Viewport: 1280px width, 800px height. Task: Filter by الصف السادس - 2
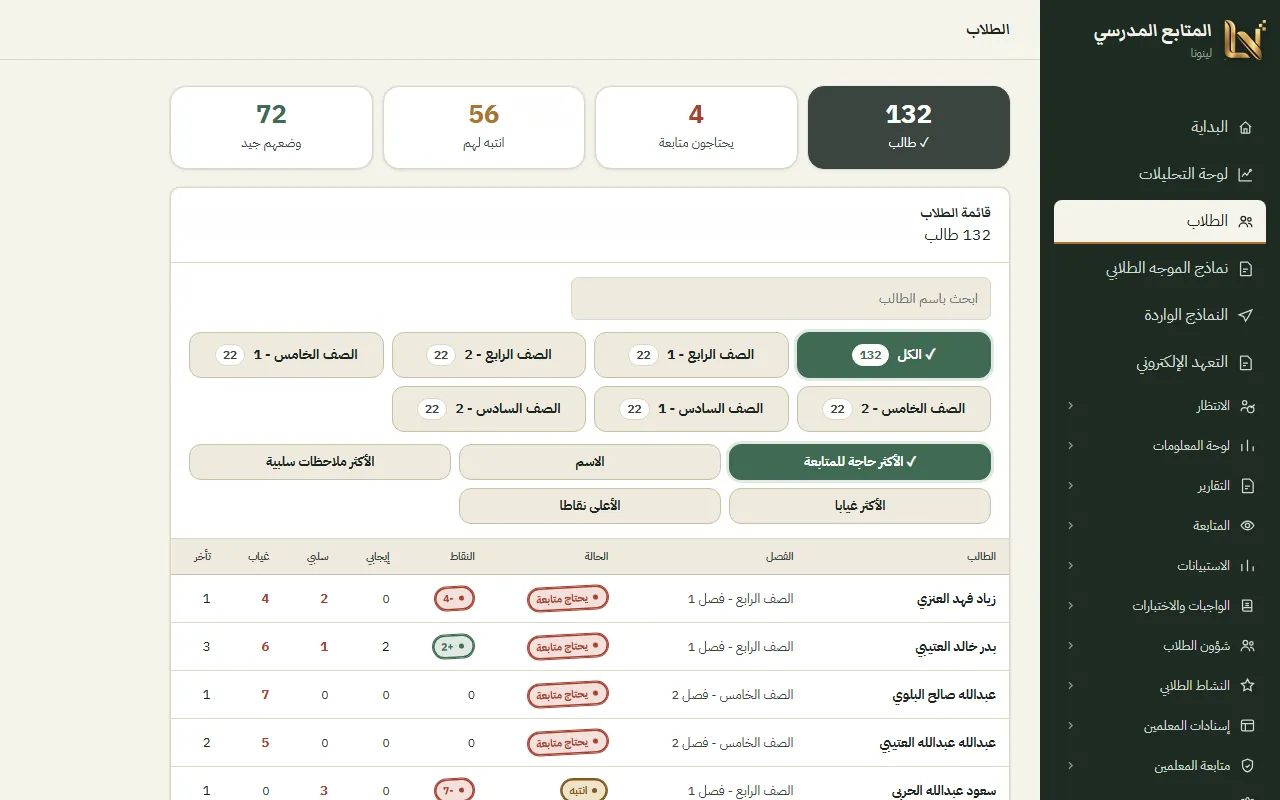[489, 409]
